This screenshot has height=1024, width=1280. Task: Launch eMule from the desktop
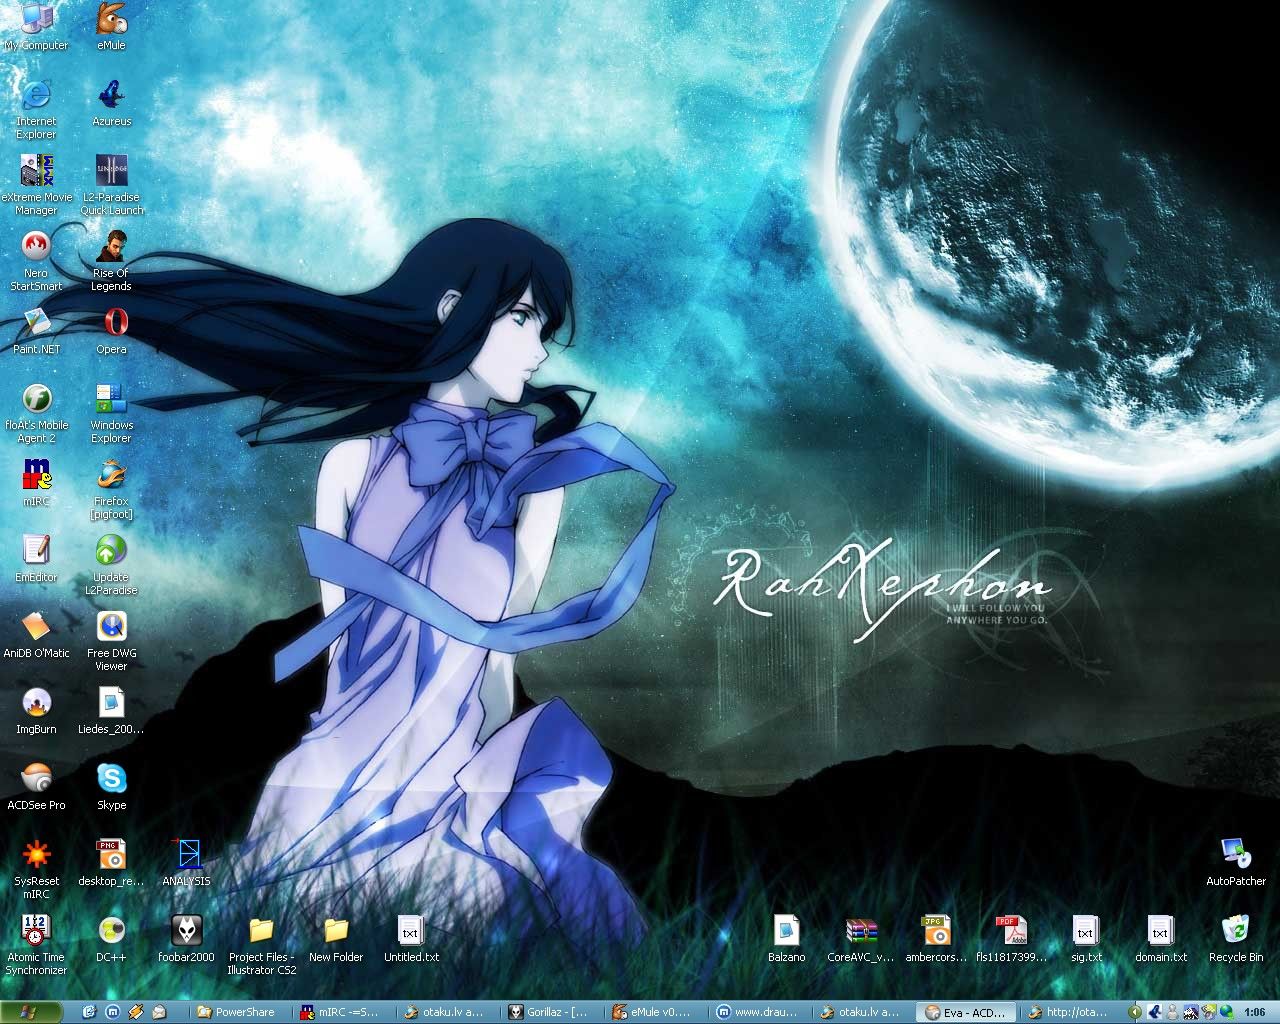tap(111, 27)
